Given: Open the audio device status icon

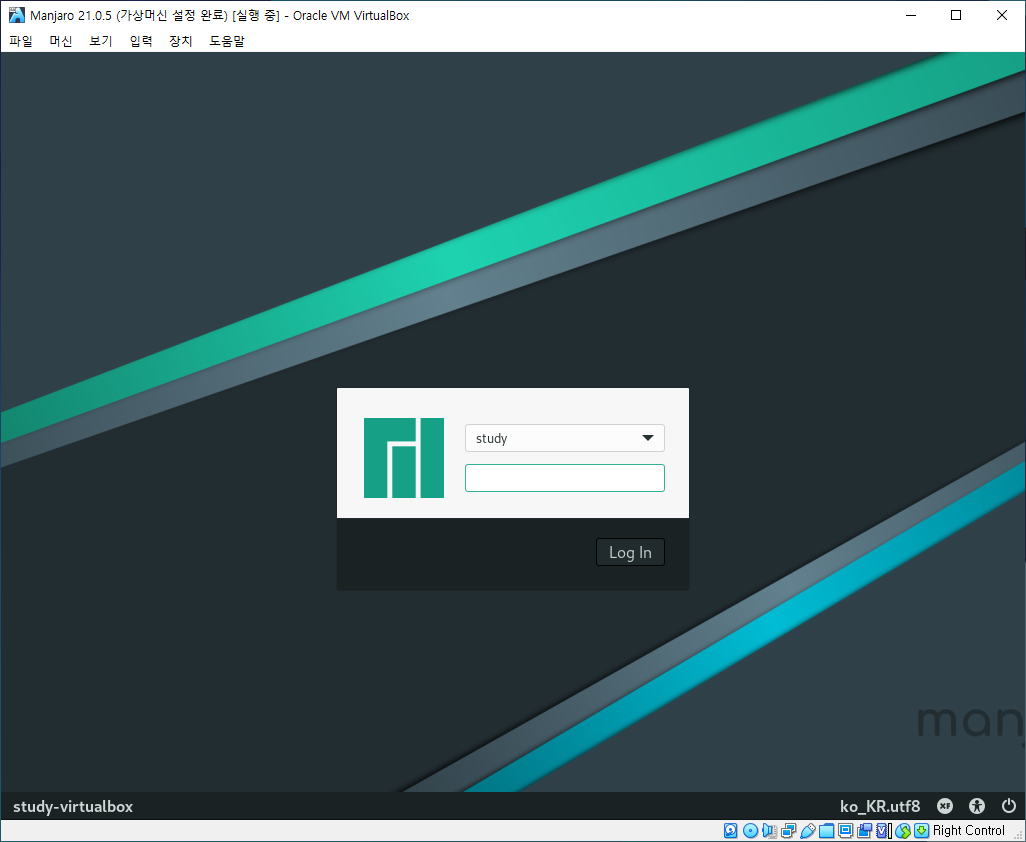Looking at the screenshot, I should tap(770, 831).
